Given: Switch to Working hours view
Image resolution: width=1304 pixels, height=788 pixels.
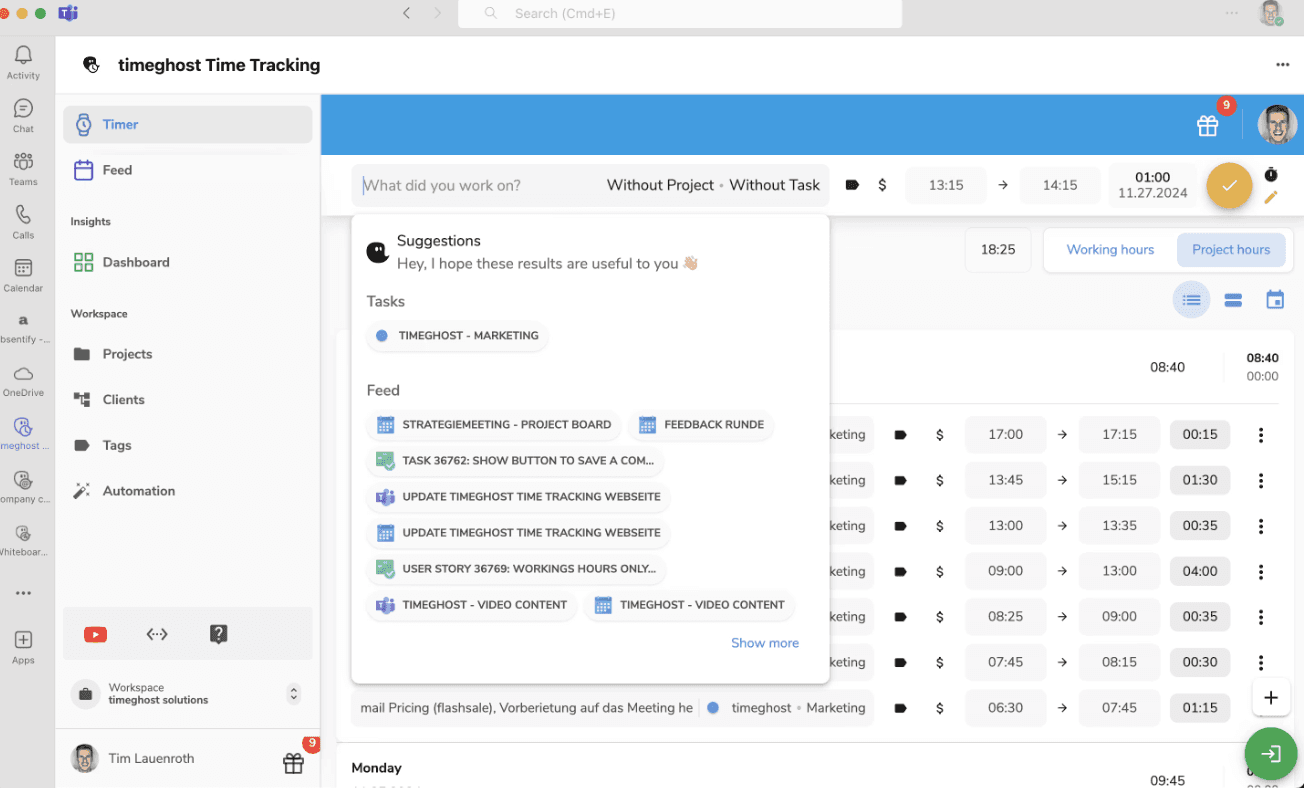Looking at the screenshot, I should tap(1110, 250).
